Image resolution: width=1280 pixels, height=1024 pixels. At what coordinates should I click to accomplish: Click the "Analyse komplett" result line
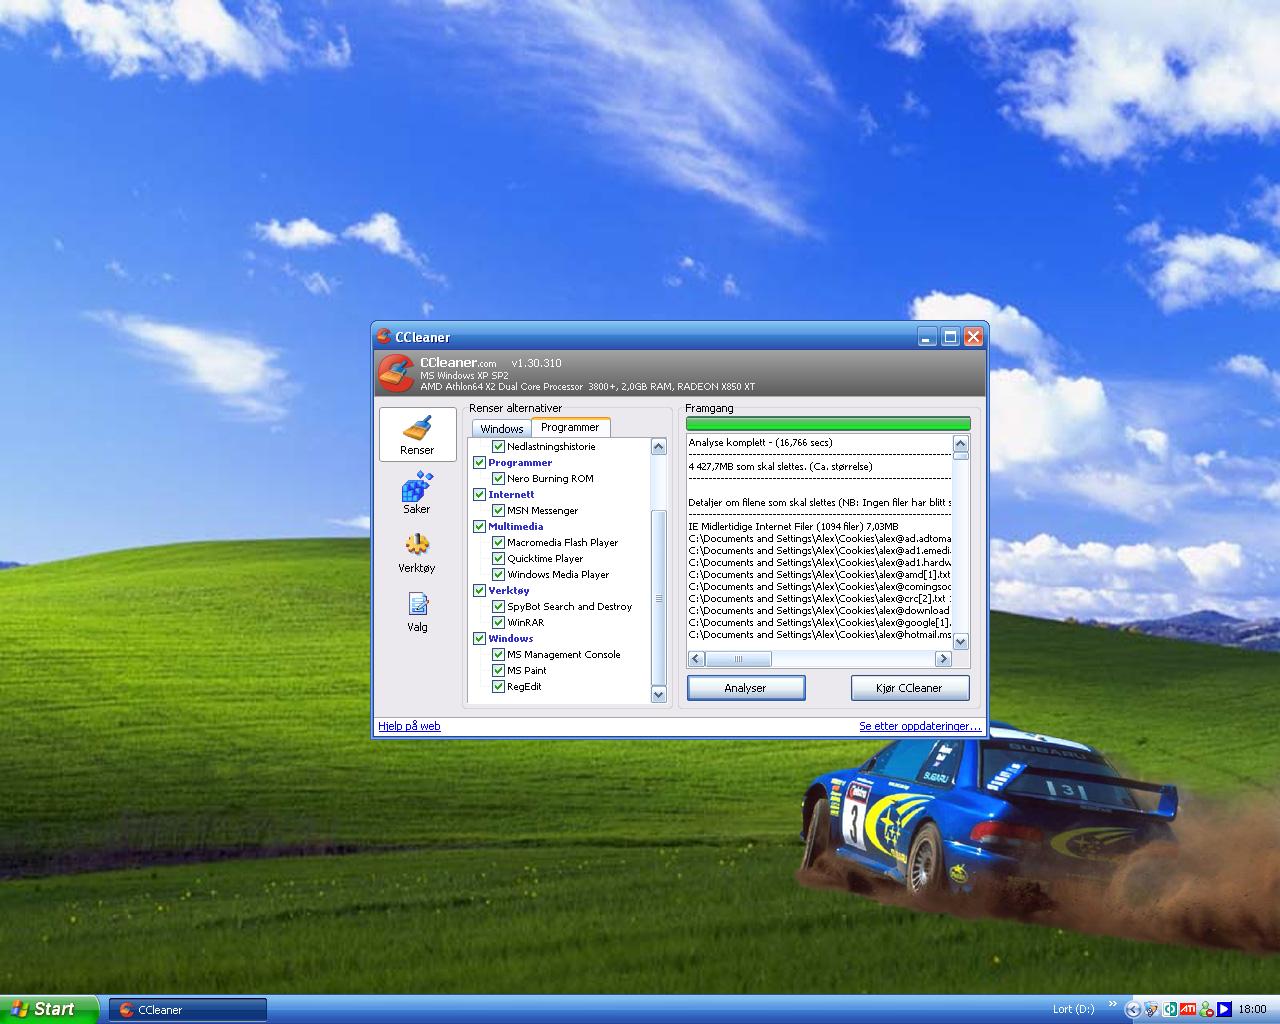pos(760,442)
